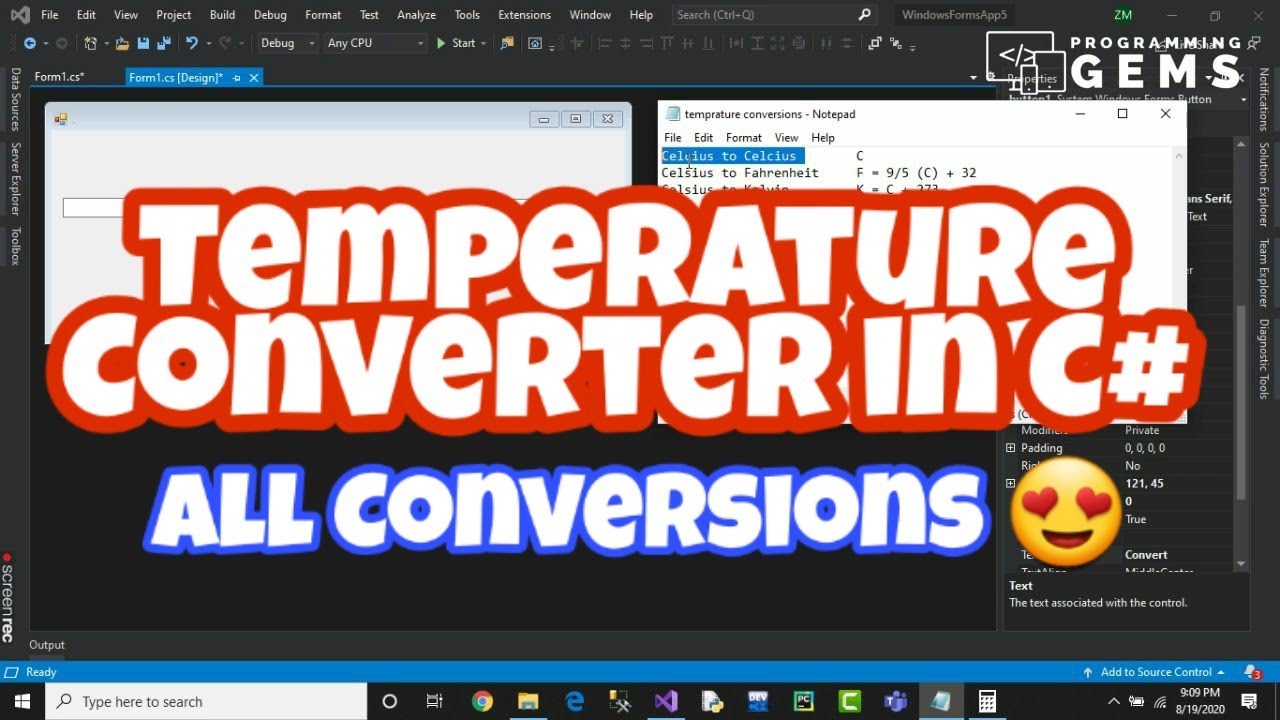Click the Windows Start button

click(22, 701)
